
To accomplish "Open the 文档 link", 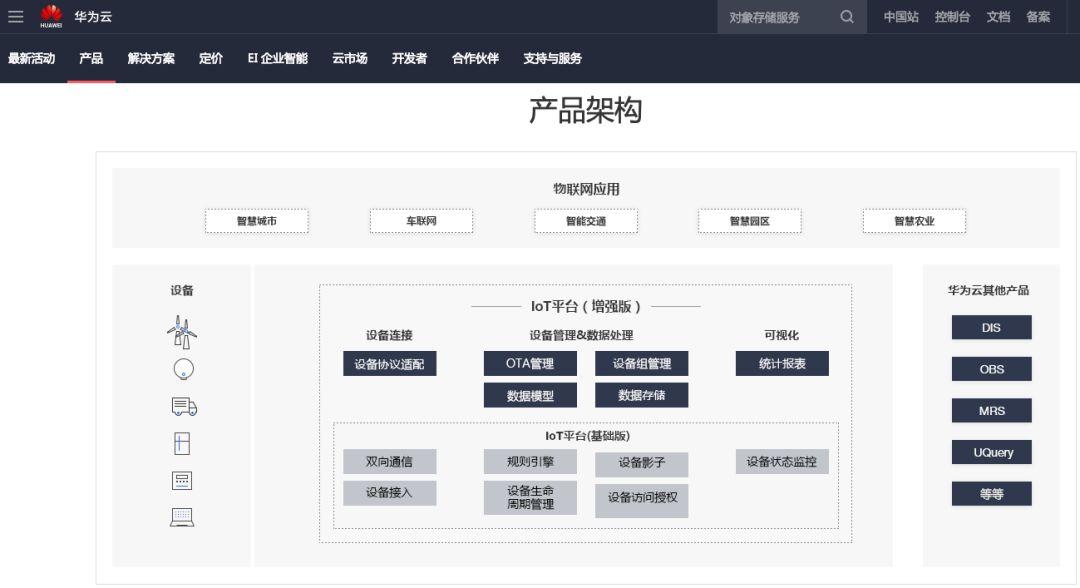I will click(x=998, y=17).
